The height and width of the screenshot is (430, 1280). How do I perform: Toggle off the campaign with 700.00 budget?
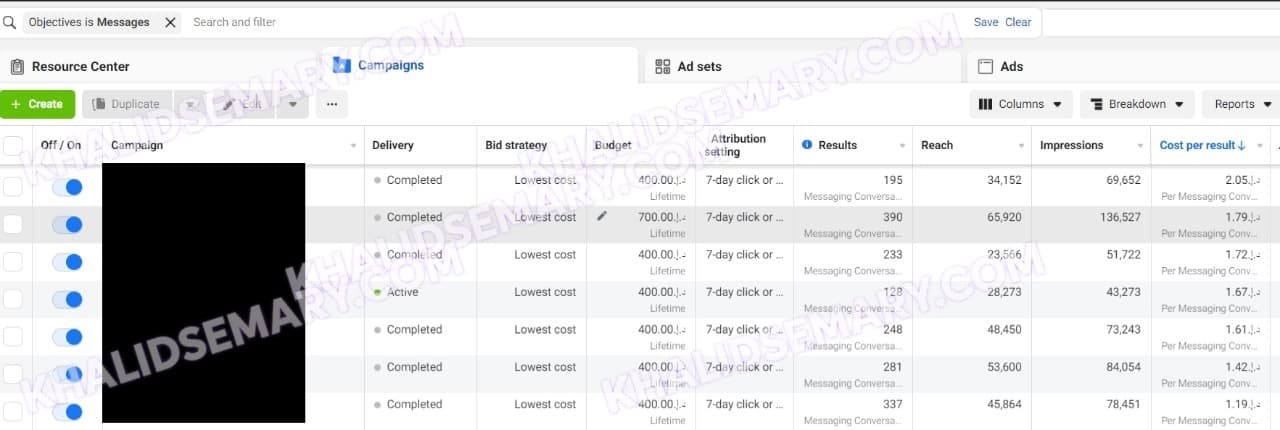click(67, 224)
